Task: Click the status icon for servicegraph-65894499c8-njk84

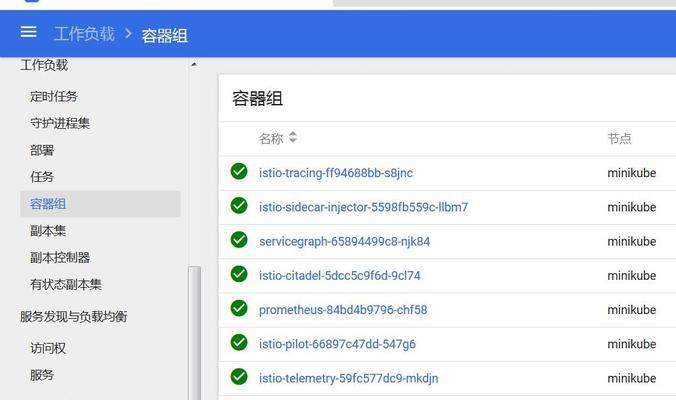Action: point(239,240)
